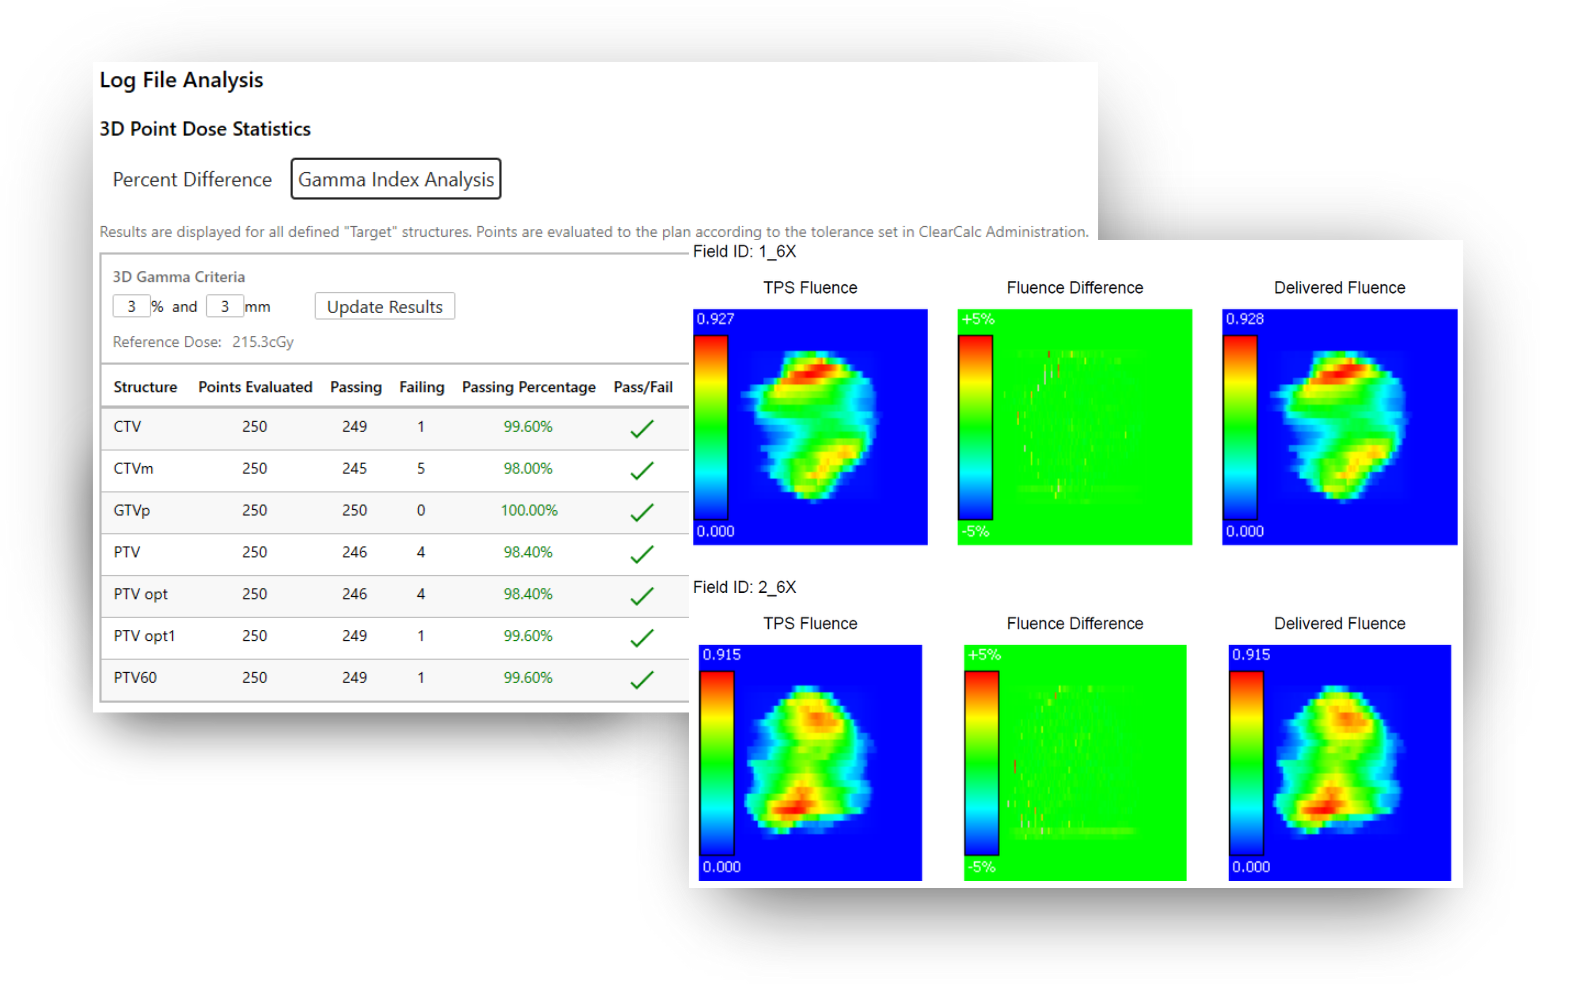Select the GTVp structure name cell

(132, 511)
